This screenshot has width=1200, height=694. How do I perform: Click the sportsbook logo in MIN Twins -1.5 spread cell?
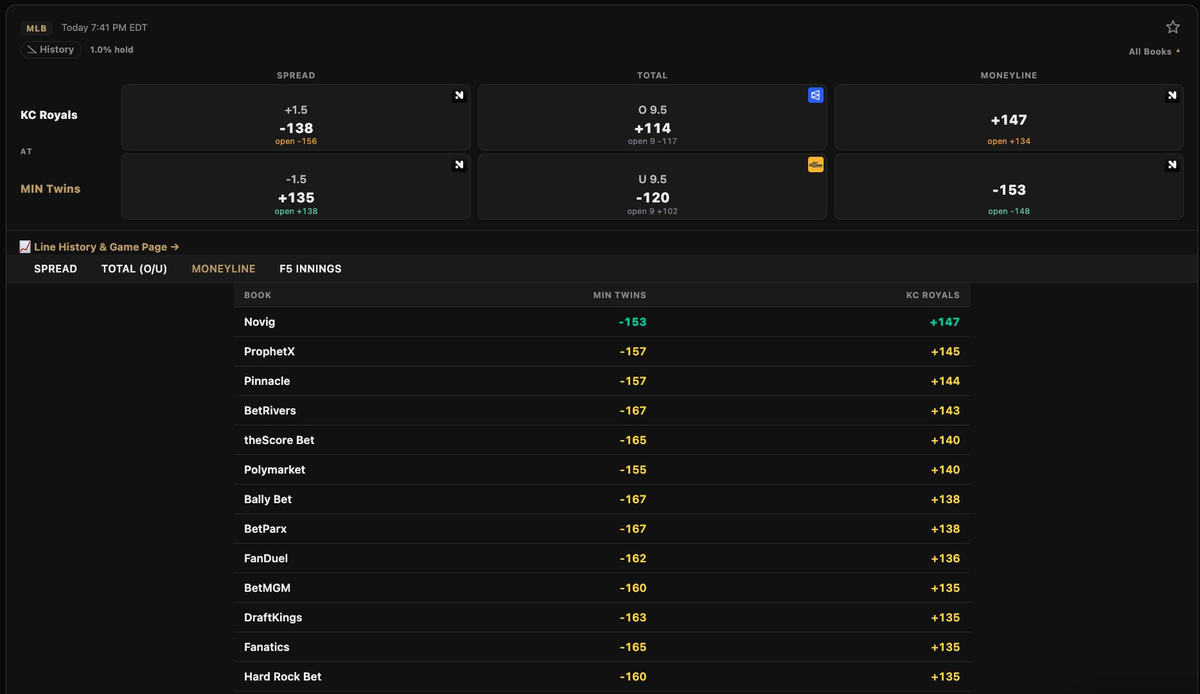(459, 165)
